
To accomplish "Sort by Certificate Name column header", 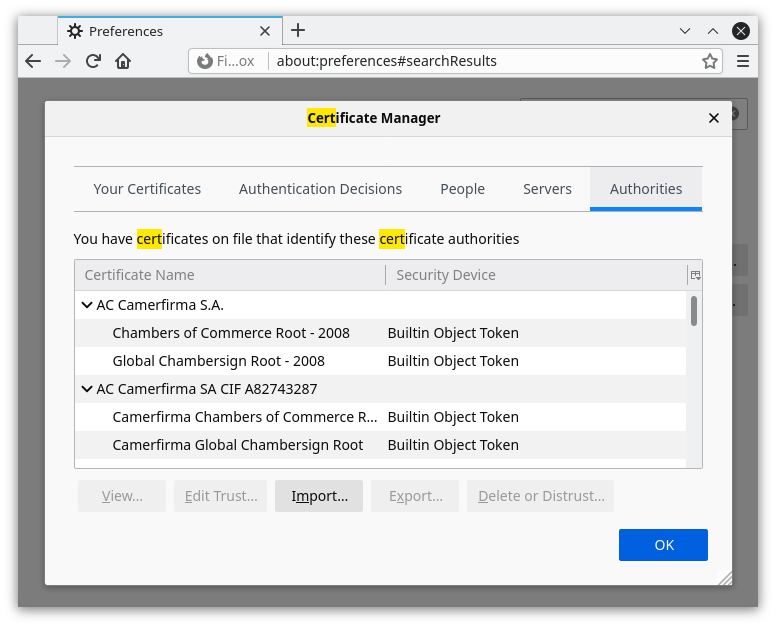I will tap(230, 275).
